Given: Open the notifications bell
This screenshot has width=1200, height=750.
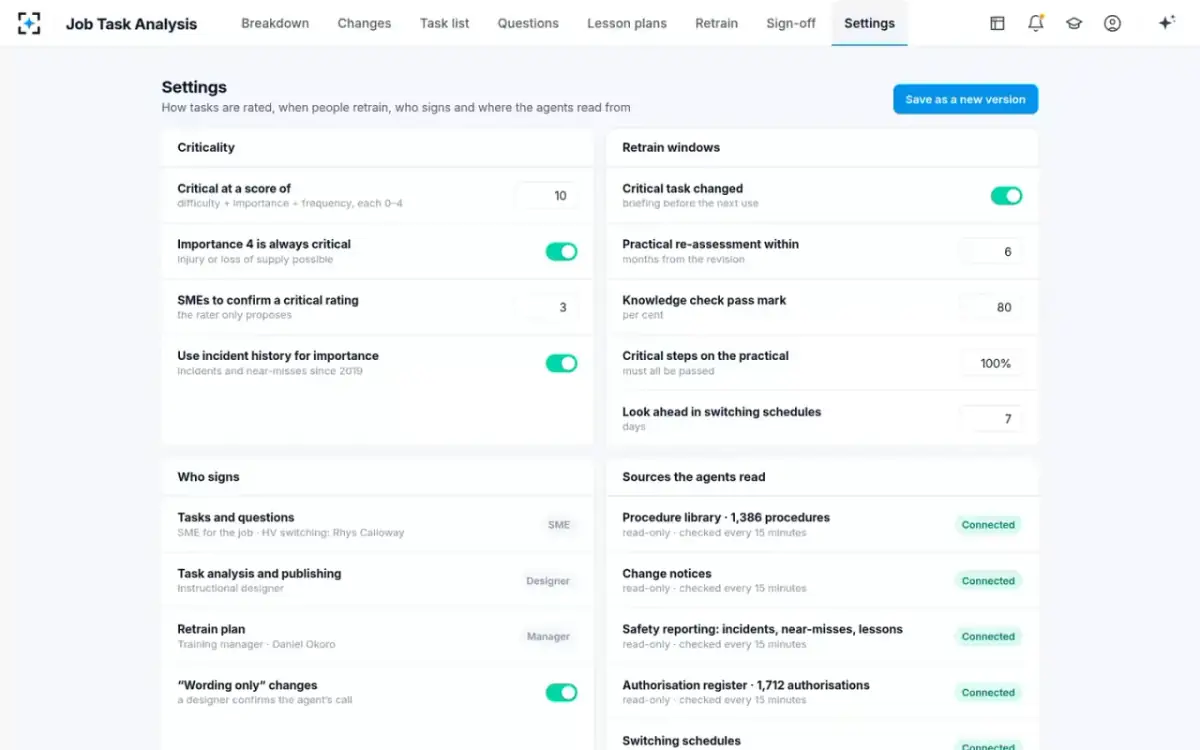Looking at the screenshot, I should coord(1036,23).
